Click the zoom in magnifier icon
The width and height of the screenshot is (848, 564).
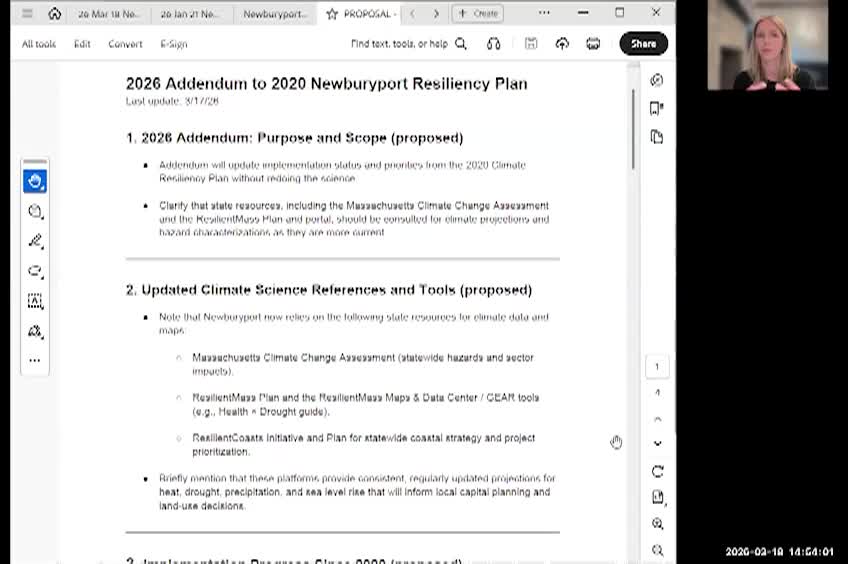(658, 523)
